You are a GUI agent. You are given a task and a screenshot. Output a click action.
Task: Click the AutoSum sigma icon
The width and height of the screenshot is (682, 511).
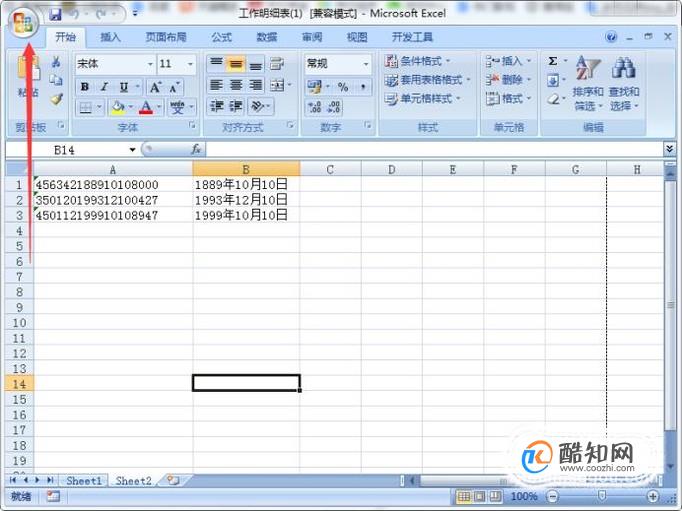tap(552, 61)
